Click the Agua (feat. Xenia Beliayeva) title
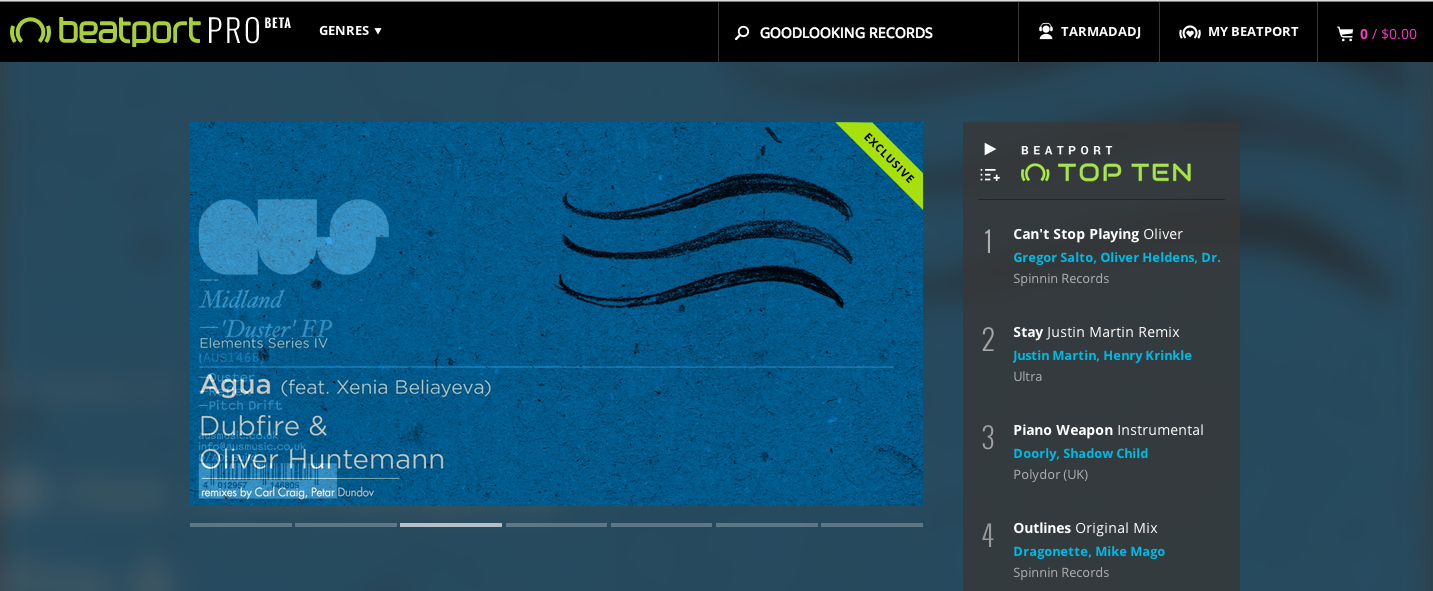The image size is (1433, 591). tap(346, 386)
